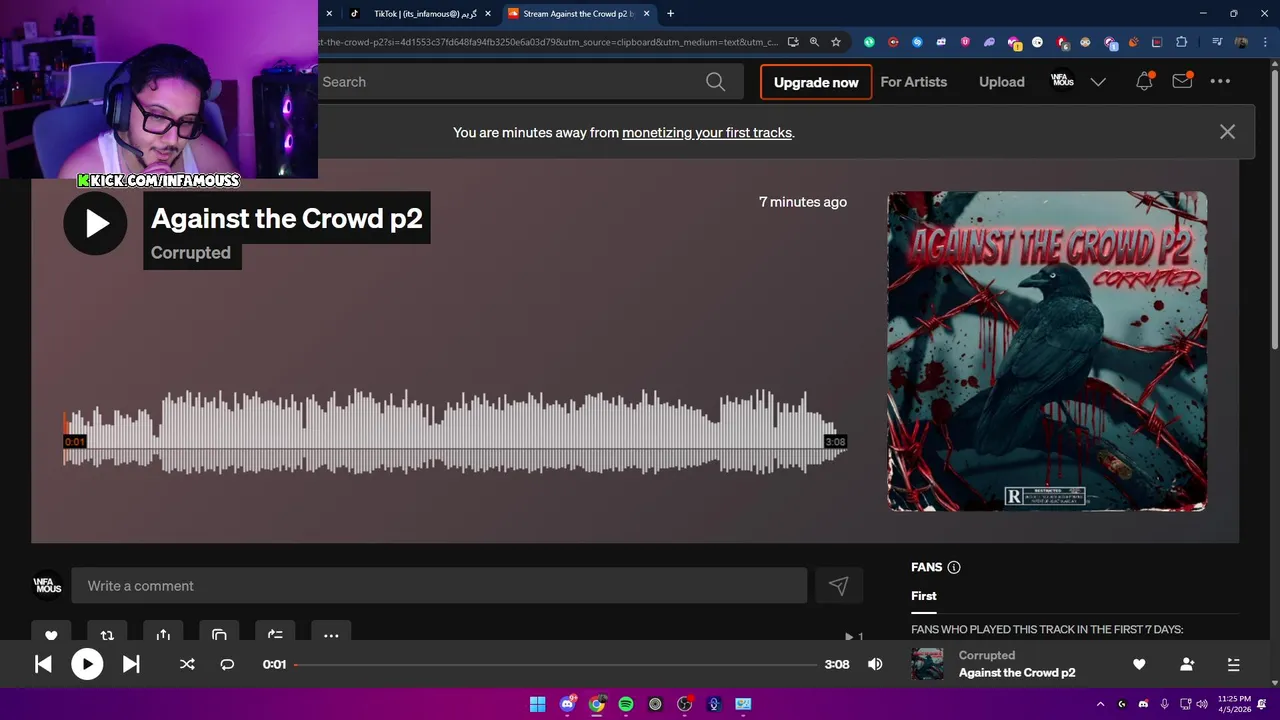Click the browser address bar URL
1280x720 pixels.
[548, 42]
